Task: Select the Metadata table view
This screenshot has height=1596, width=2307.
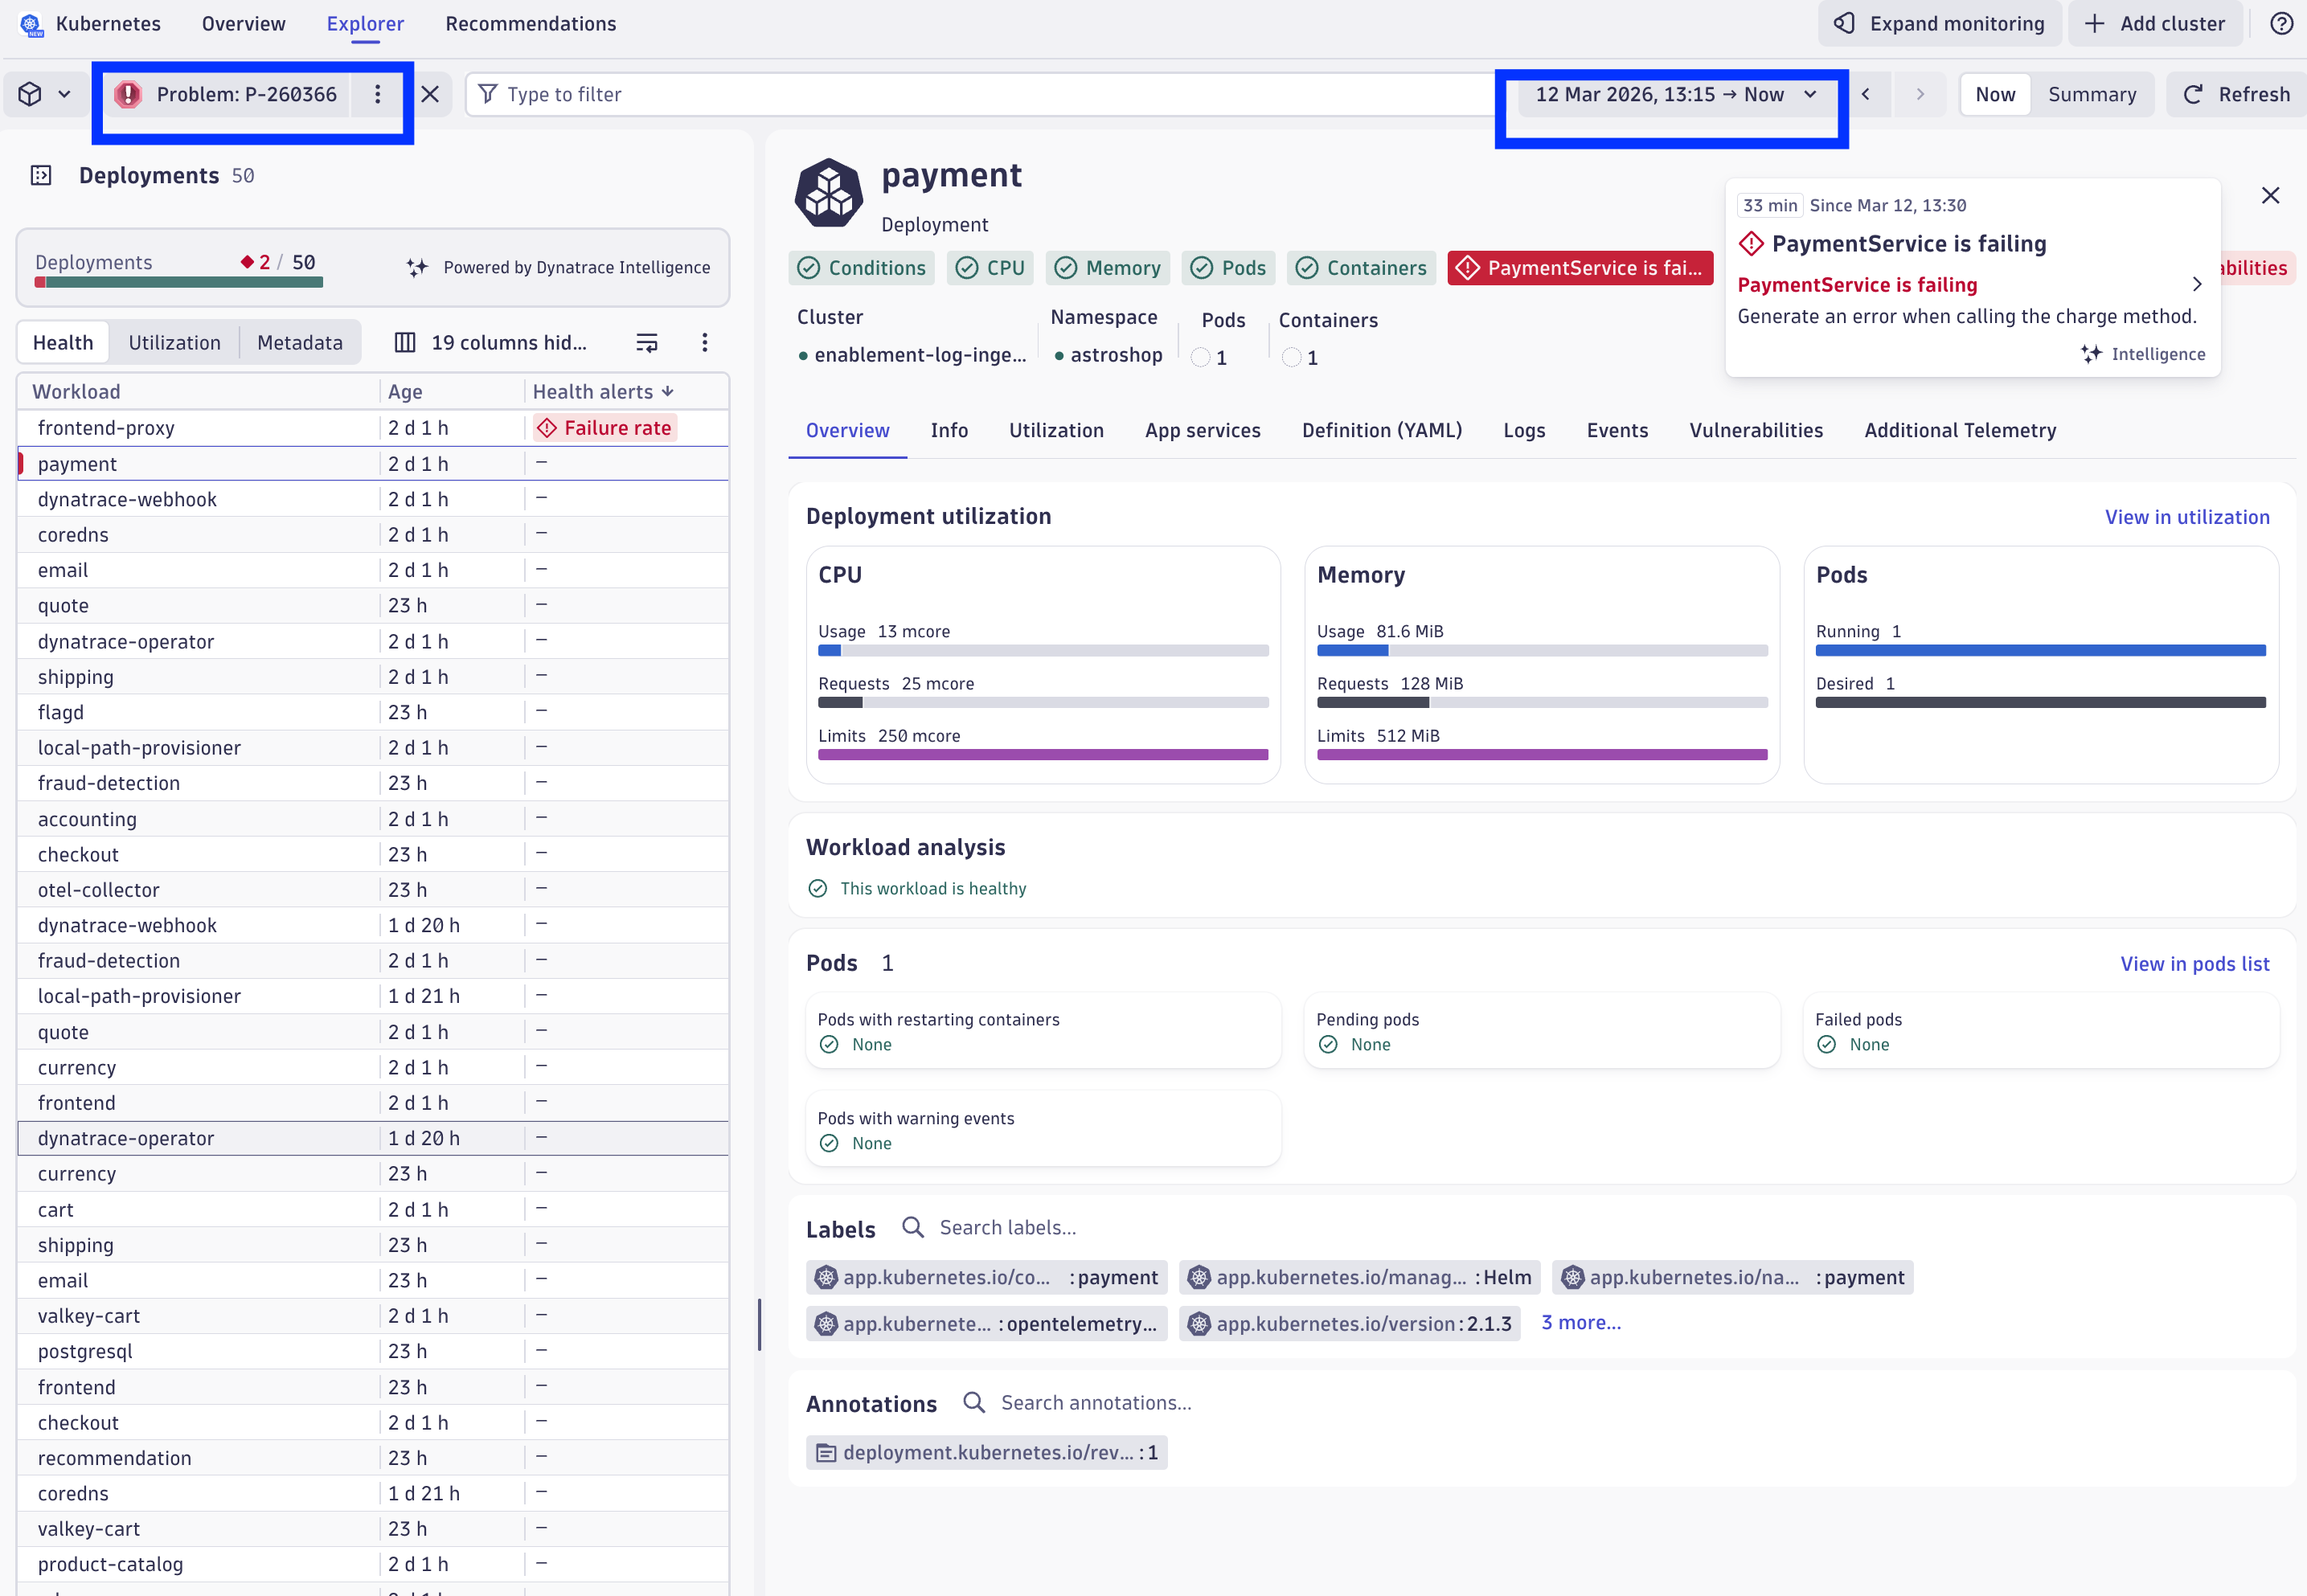Action: pos(300,343)
